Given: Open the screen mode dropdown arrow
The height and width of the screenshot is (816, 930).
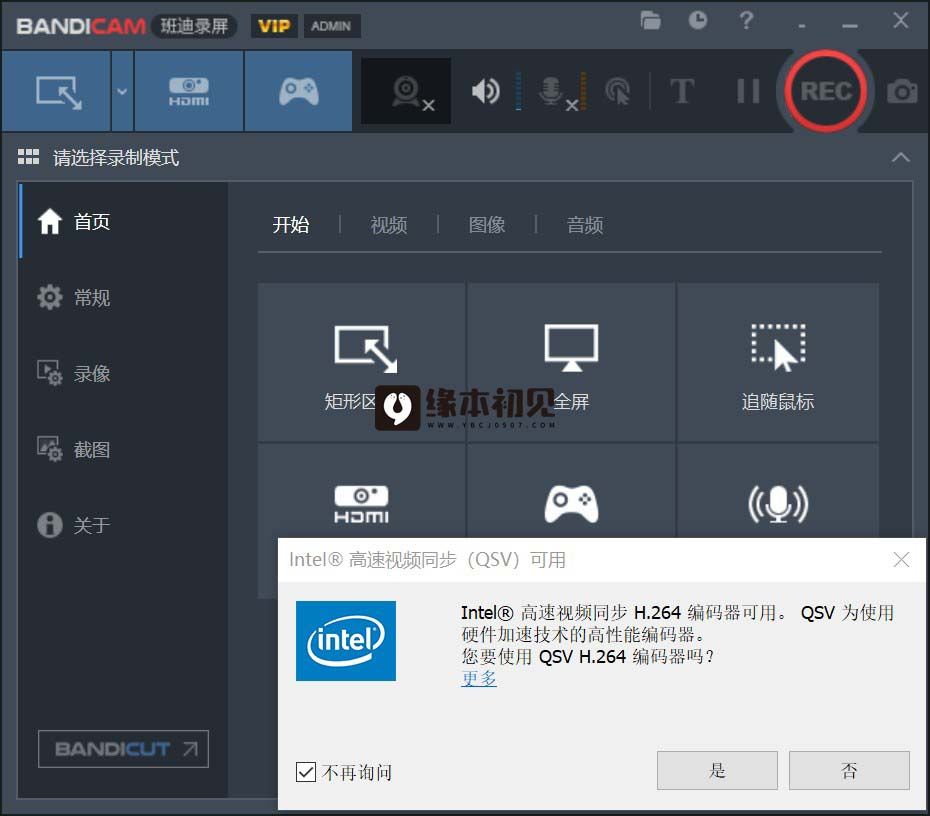Looking at the screenshot, I should click(122, 91).
